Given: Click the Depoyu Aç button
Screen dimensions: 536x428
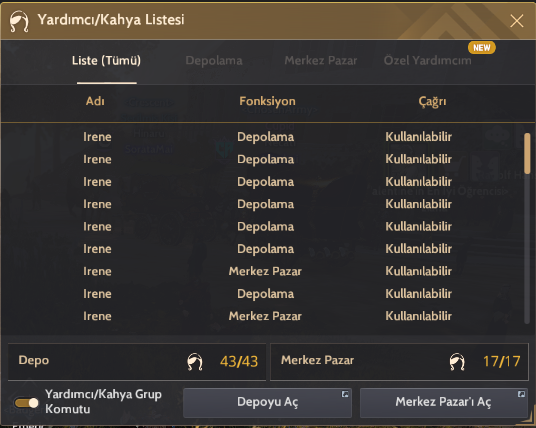Looking at the screenshot, I should tap(267, 402).
